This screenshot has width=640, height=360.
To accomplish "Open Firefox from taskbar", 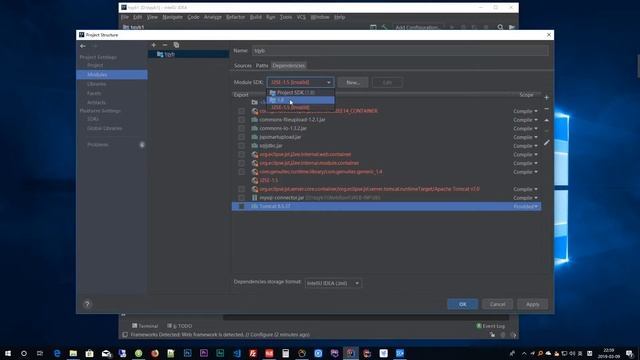I will [x=155, y=353].
